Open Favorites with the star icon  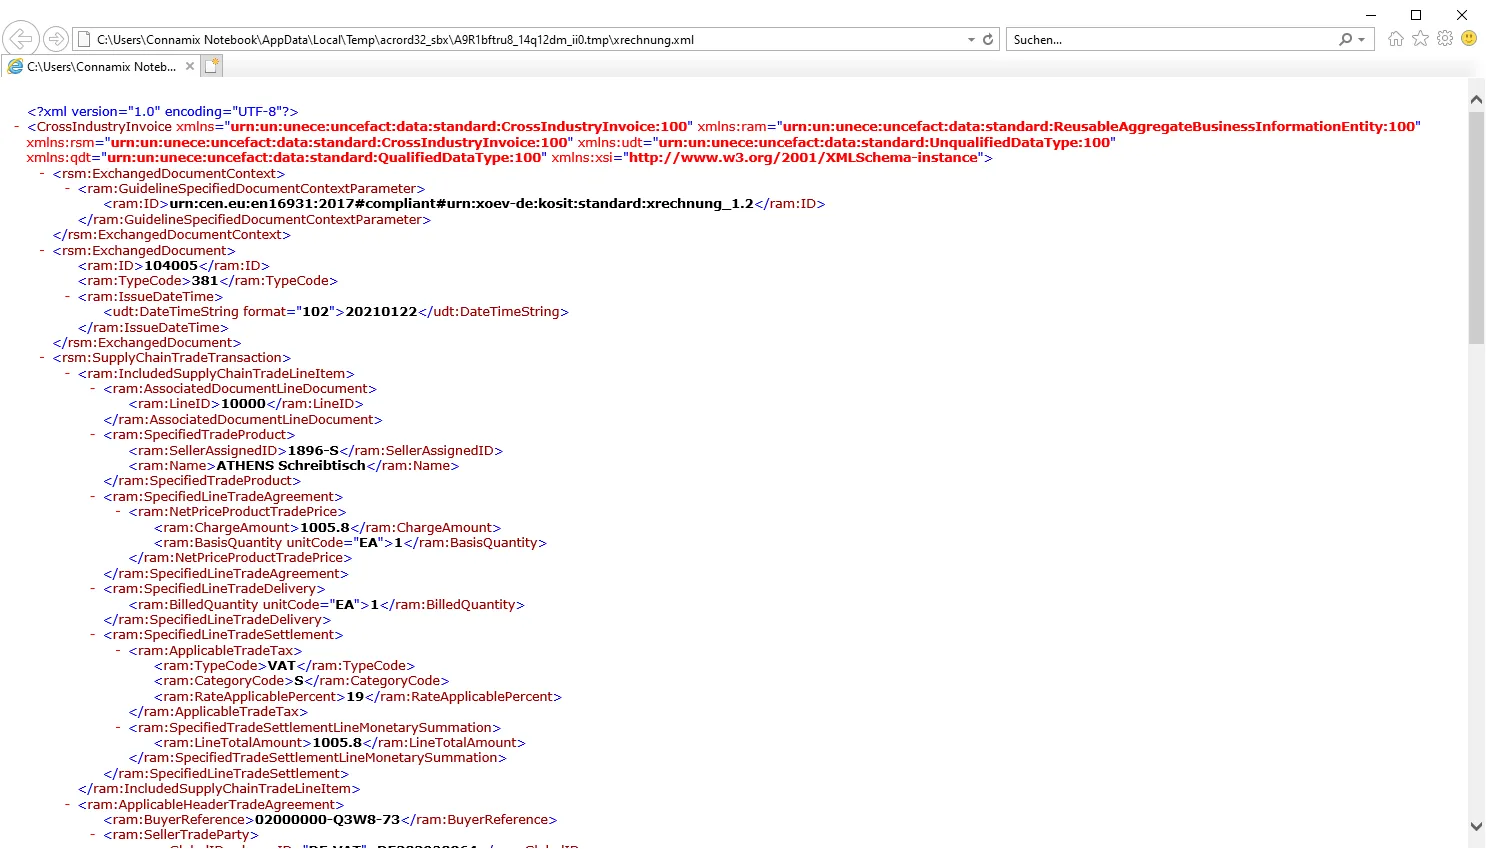coord(1420,39)
